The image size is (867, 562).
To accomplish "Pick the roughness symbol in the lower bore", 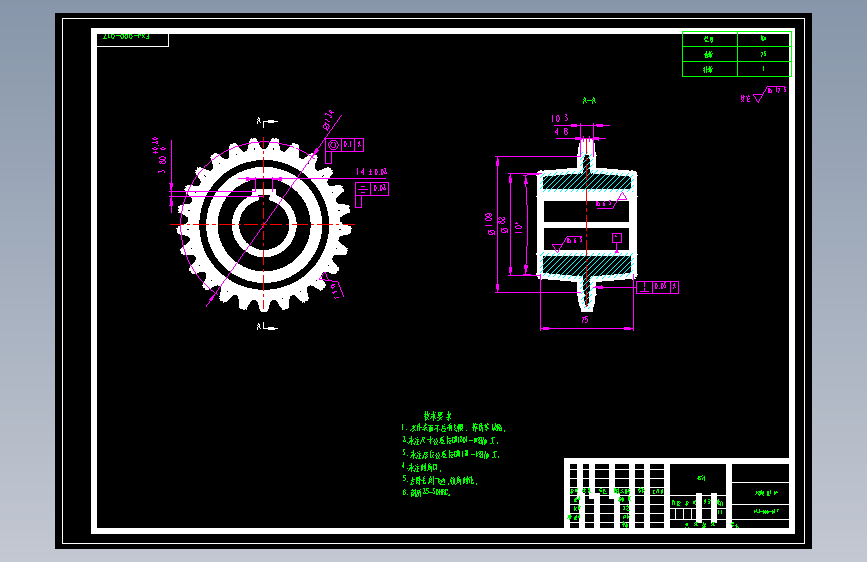I will point(568,243).
